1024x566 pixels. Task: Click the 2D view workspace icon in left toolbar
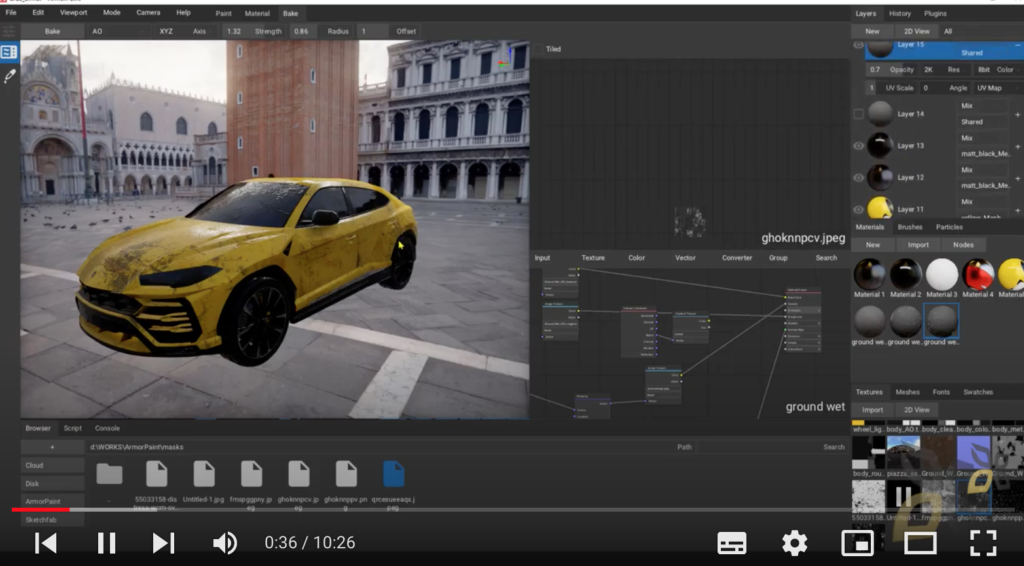9,52
